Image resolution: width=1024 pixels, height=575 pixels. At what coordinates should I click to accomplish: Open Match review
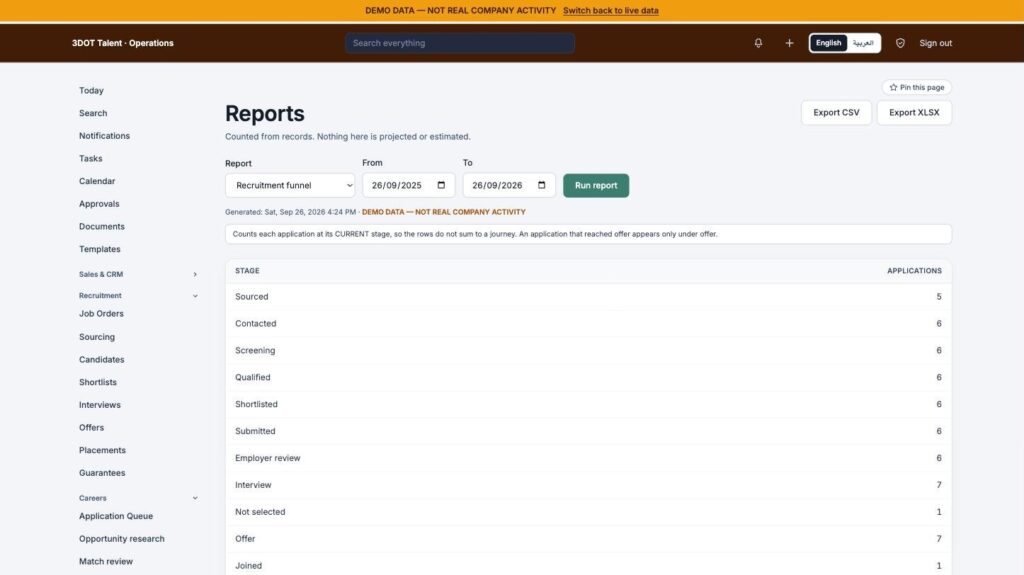click(x=106, y=561)
